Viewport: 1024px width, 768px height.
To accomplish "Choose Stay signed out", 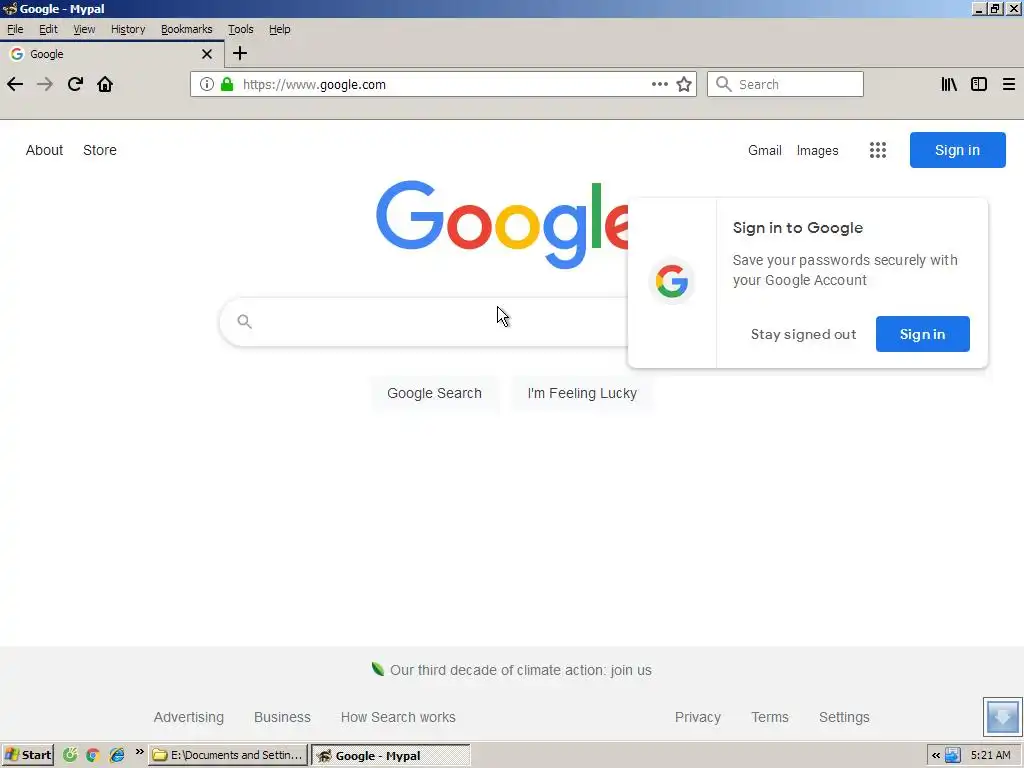I will (803, 334).
